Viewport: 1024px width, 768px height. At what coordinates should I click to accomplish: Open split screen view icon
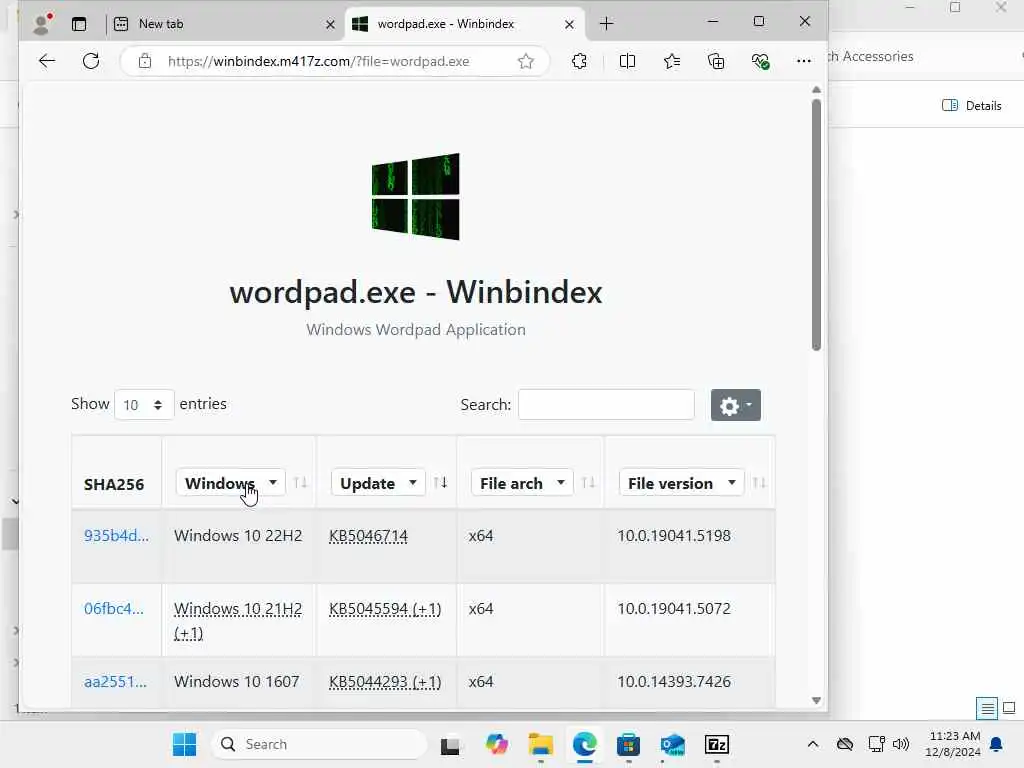pos(627,61)
